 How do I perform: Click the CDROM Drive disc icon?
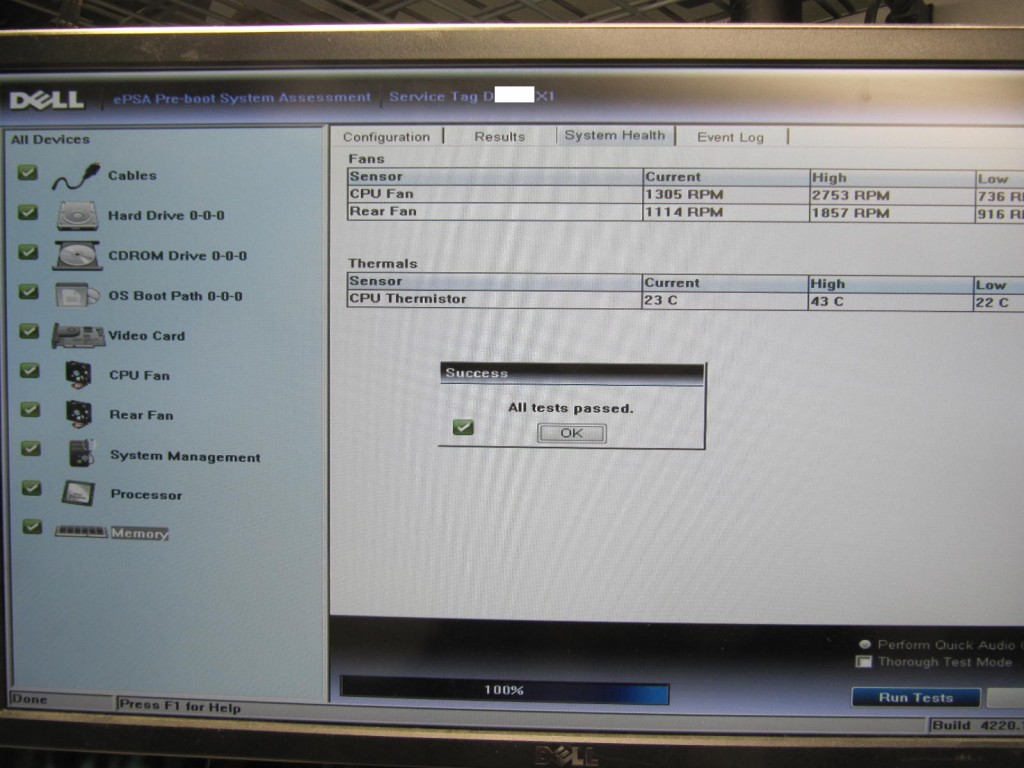coord(78,255)
